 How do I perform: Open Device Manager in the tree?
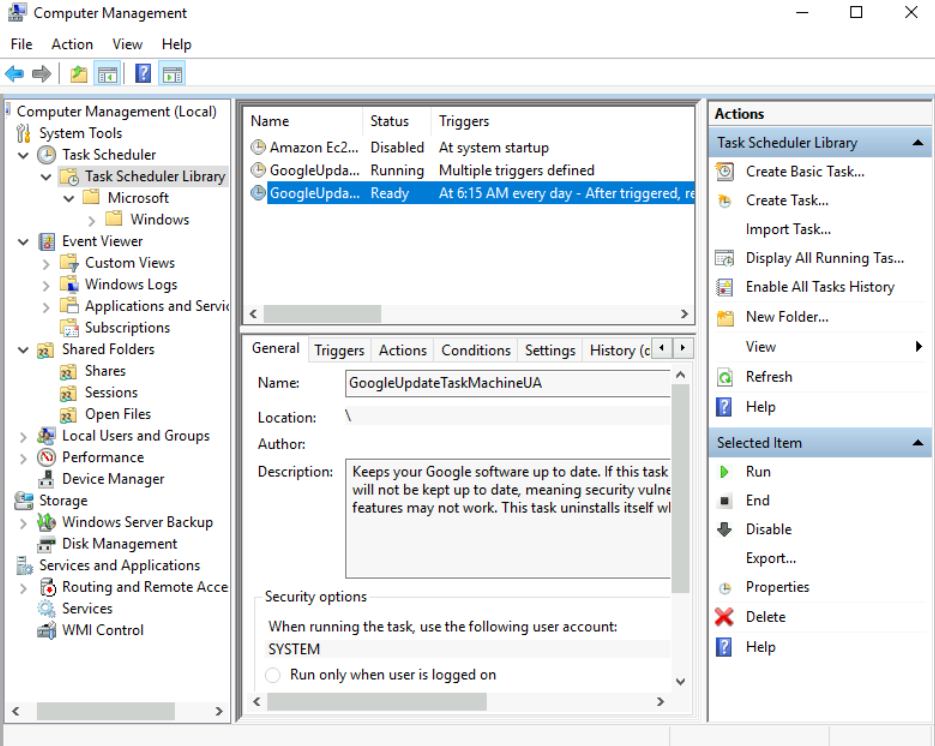click(x=112, y=479)
